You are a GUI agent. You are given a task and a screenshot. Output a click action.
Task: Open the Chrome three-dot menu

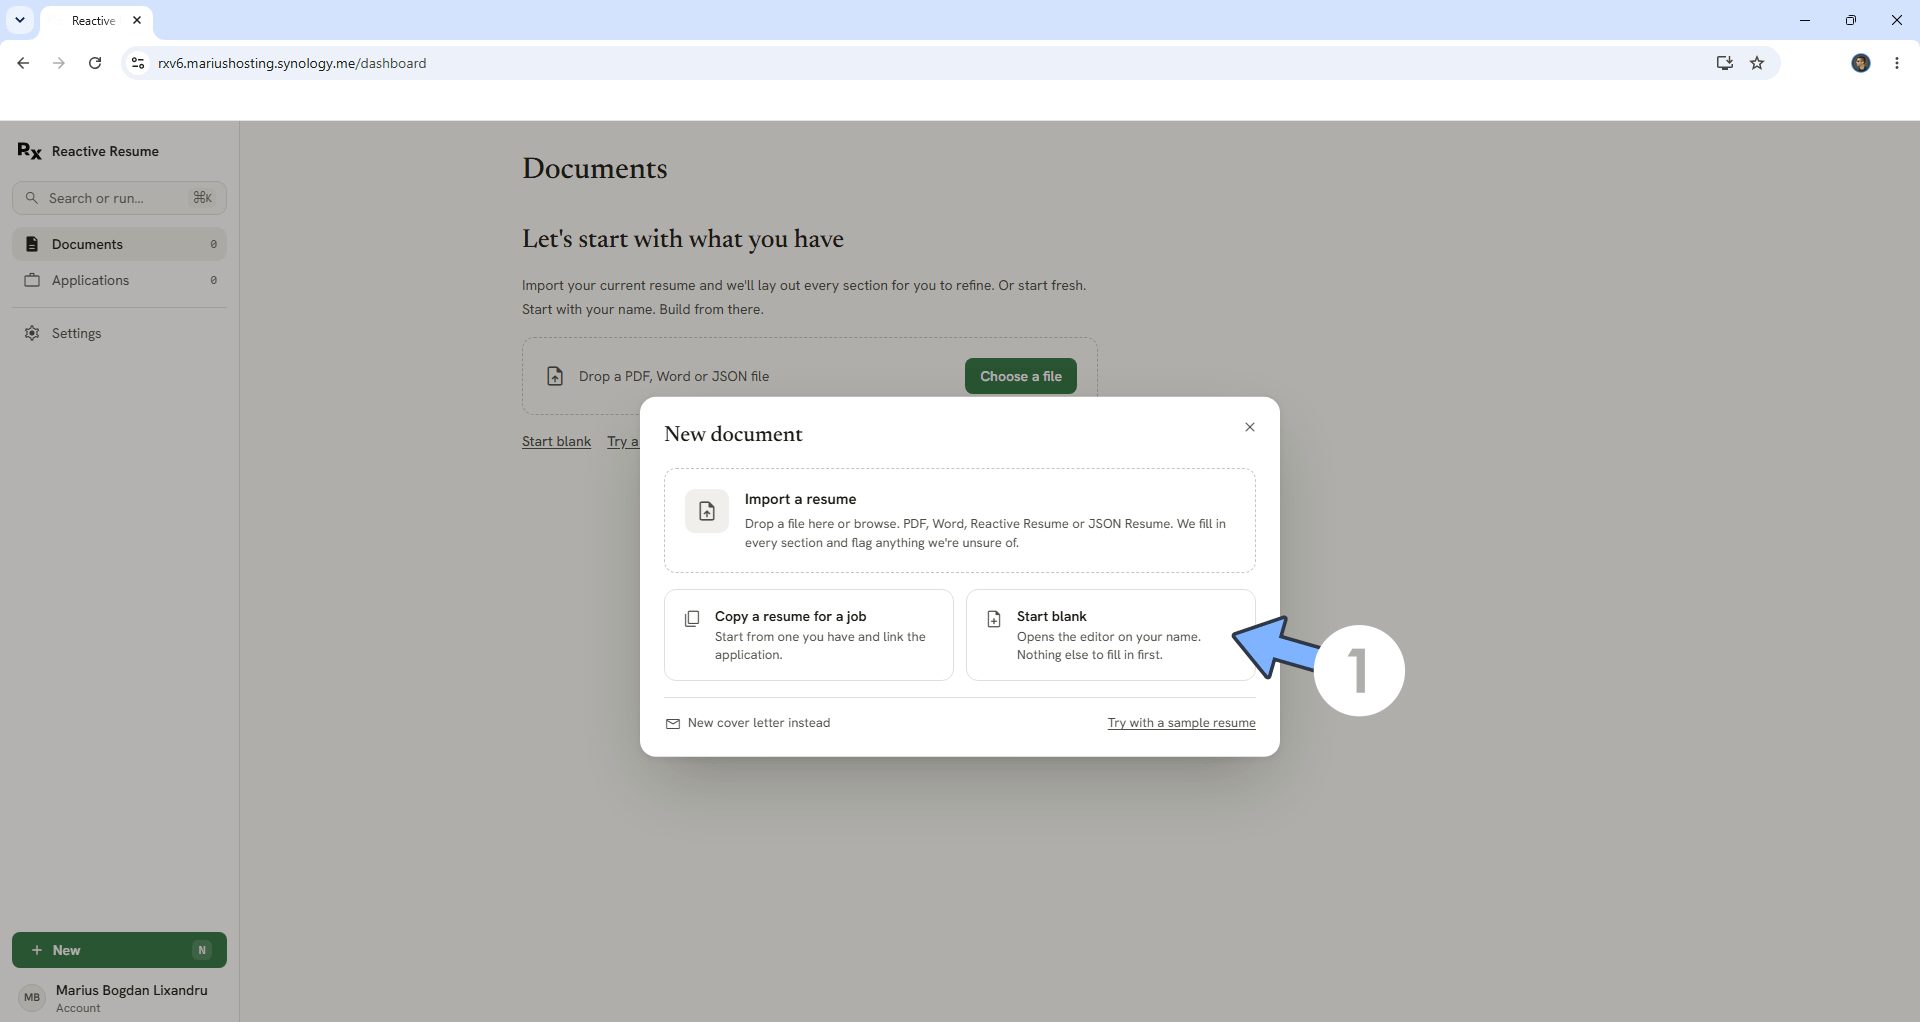[1897, 63]
